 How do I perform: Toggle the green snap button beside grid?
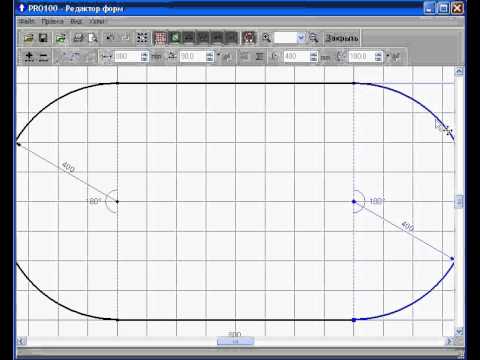(175, 38)
